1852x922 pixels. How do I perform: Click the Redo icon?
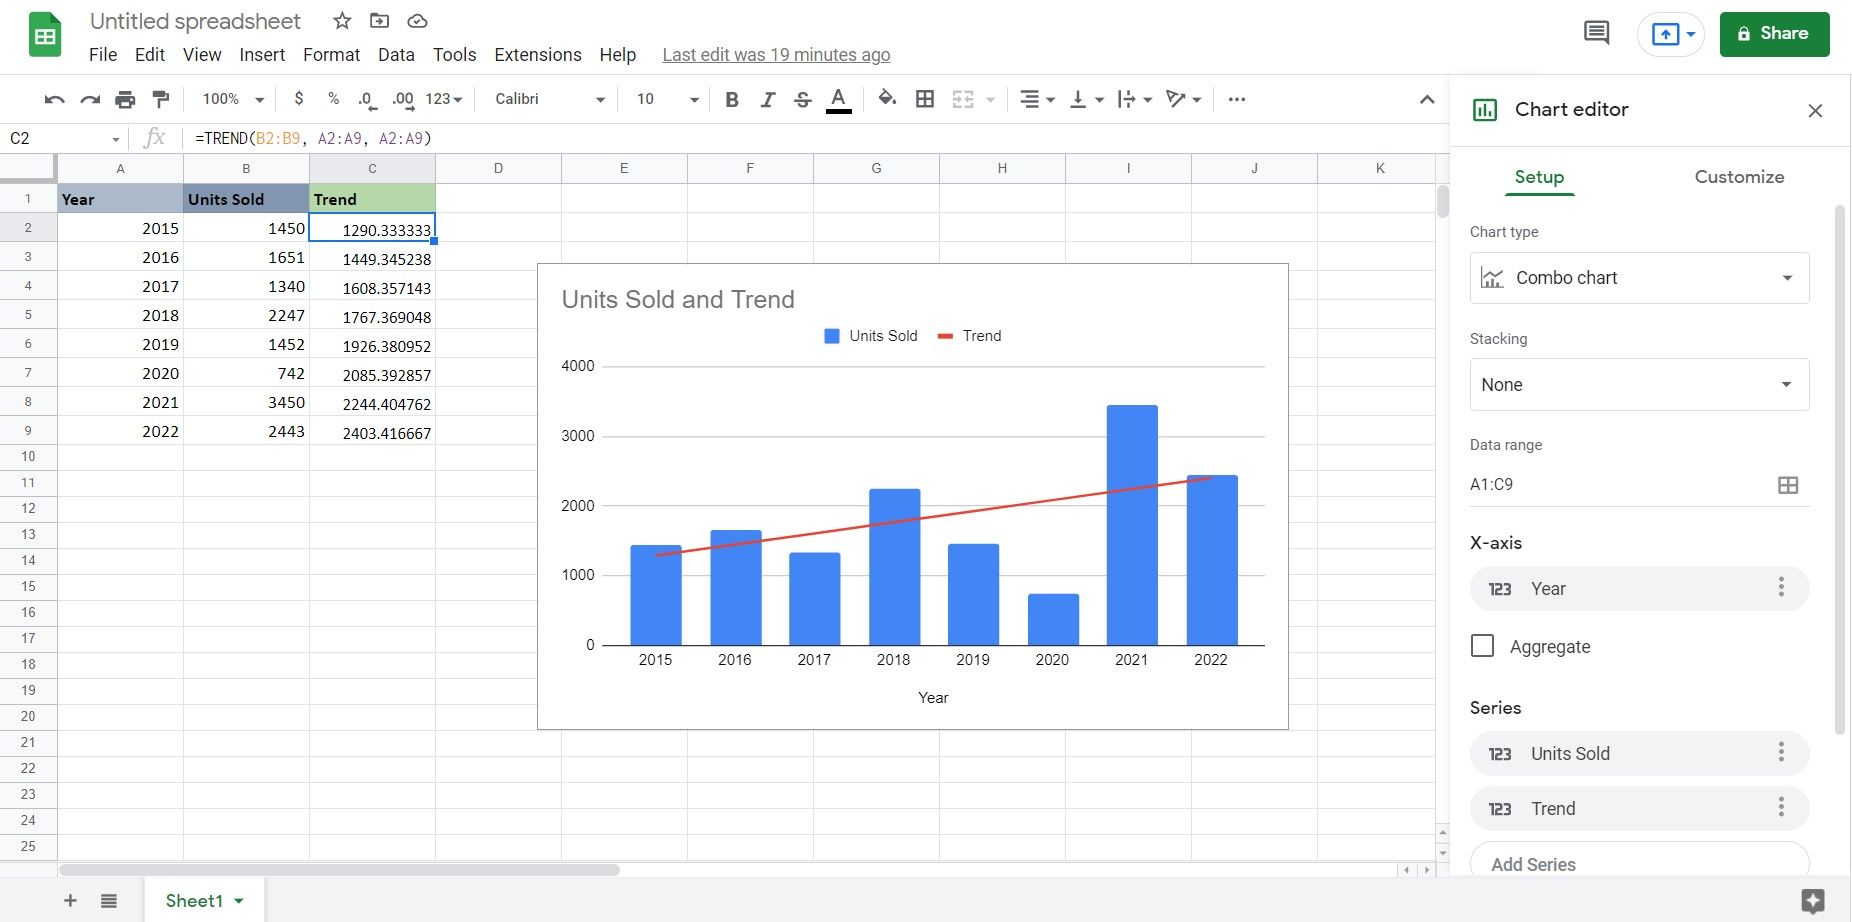pyautogui.click(x=89, y=99)
